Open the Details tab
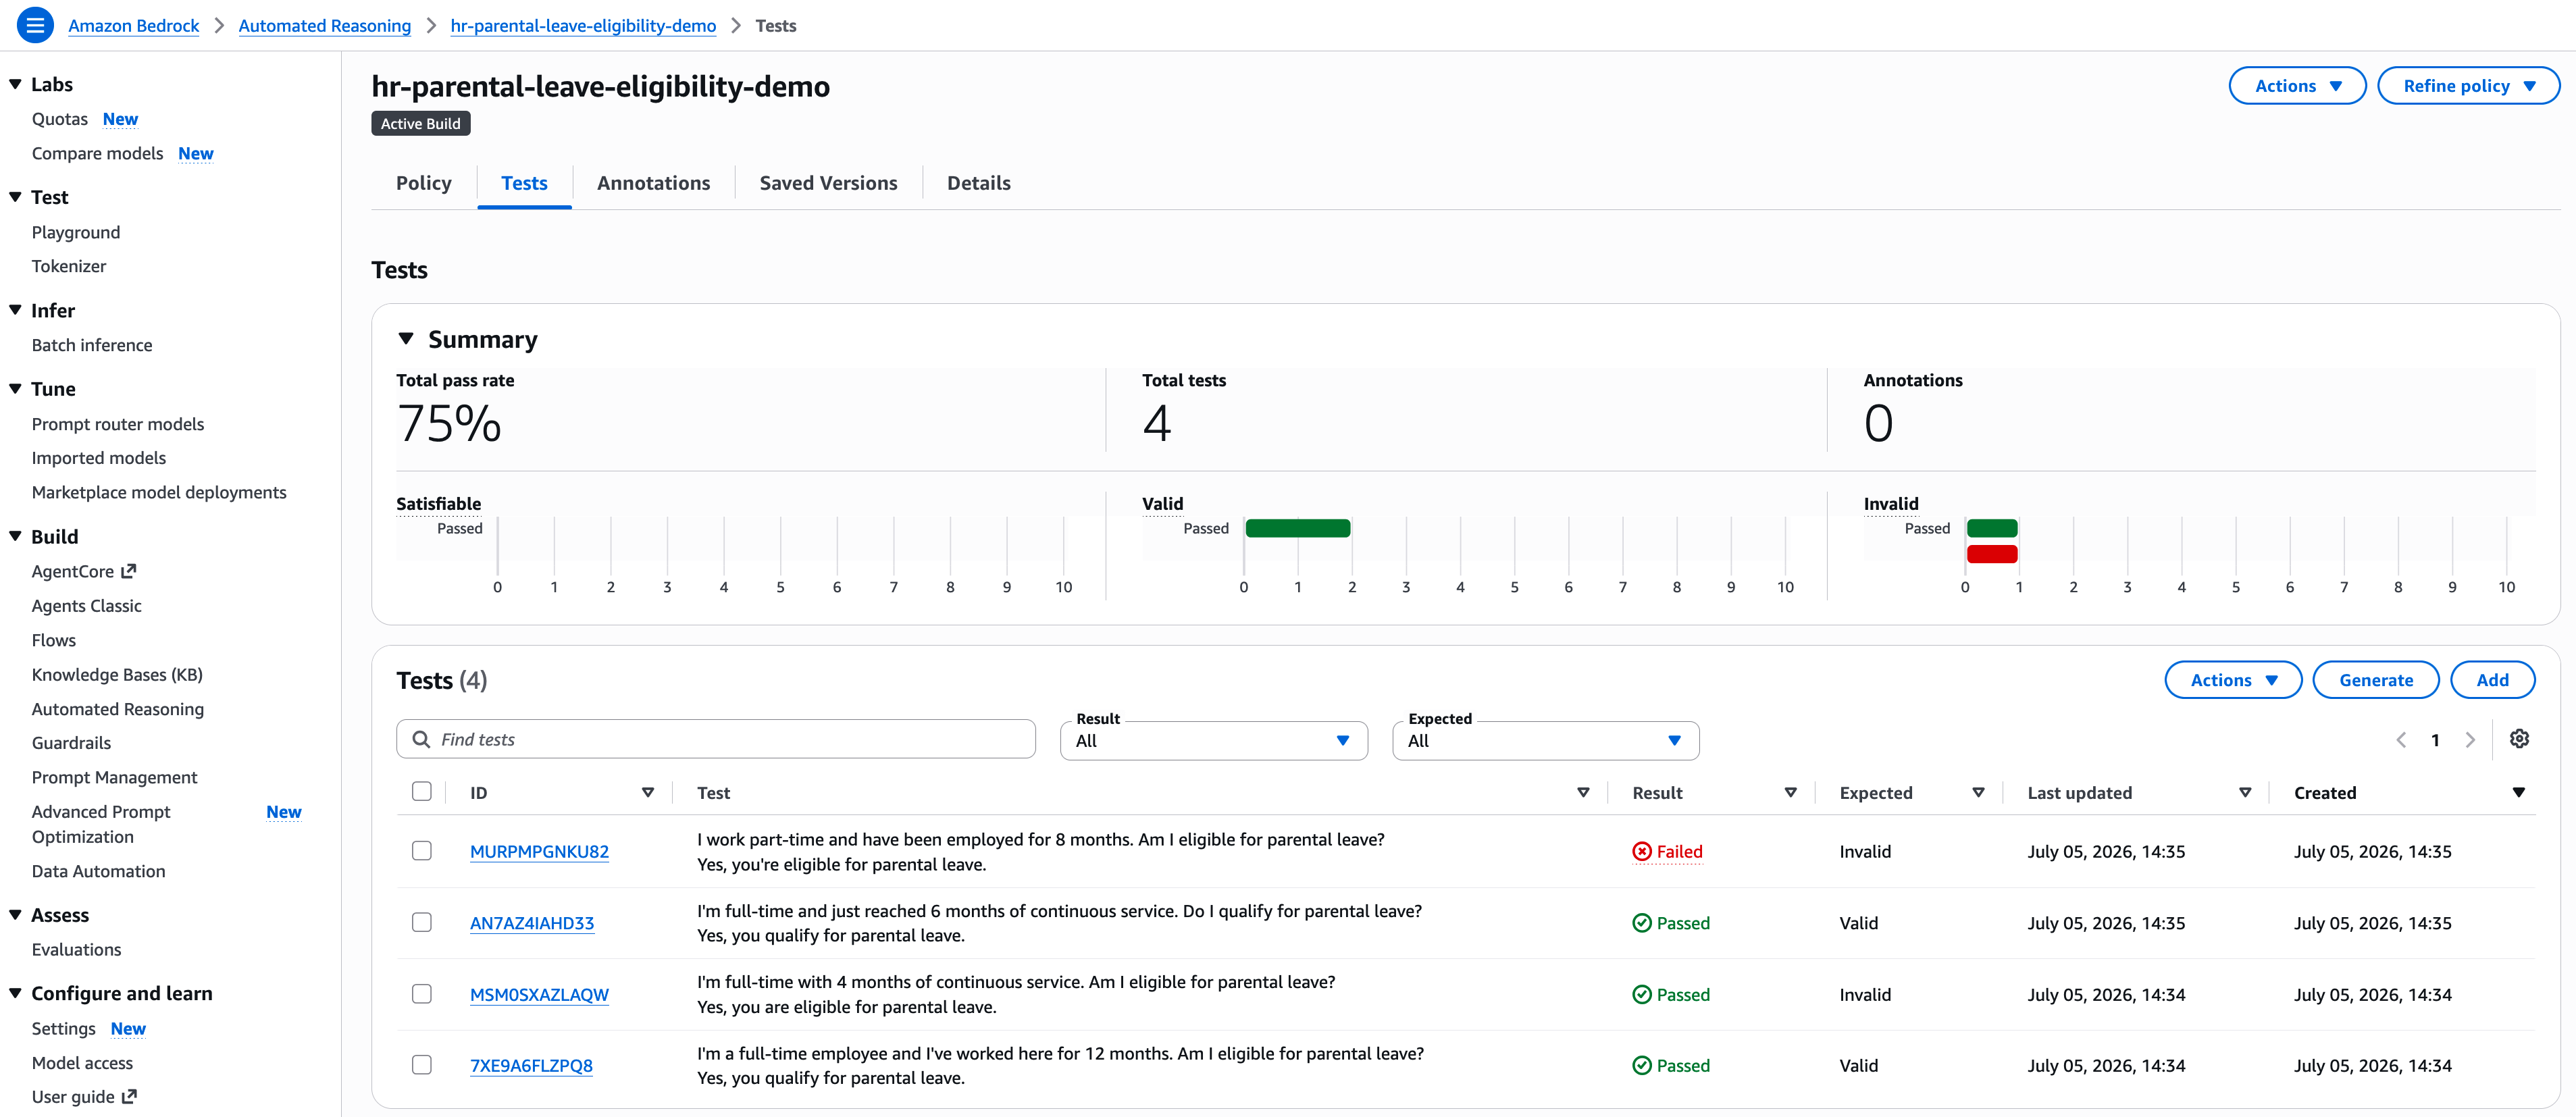 [978, 183]
